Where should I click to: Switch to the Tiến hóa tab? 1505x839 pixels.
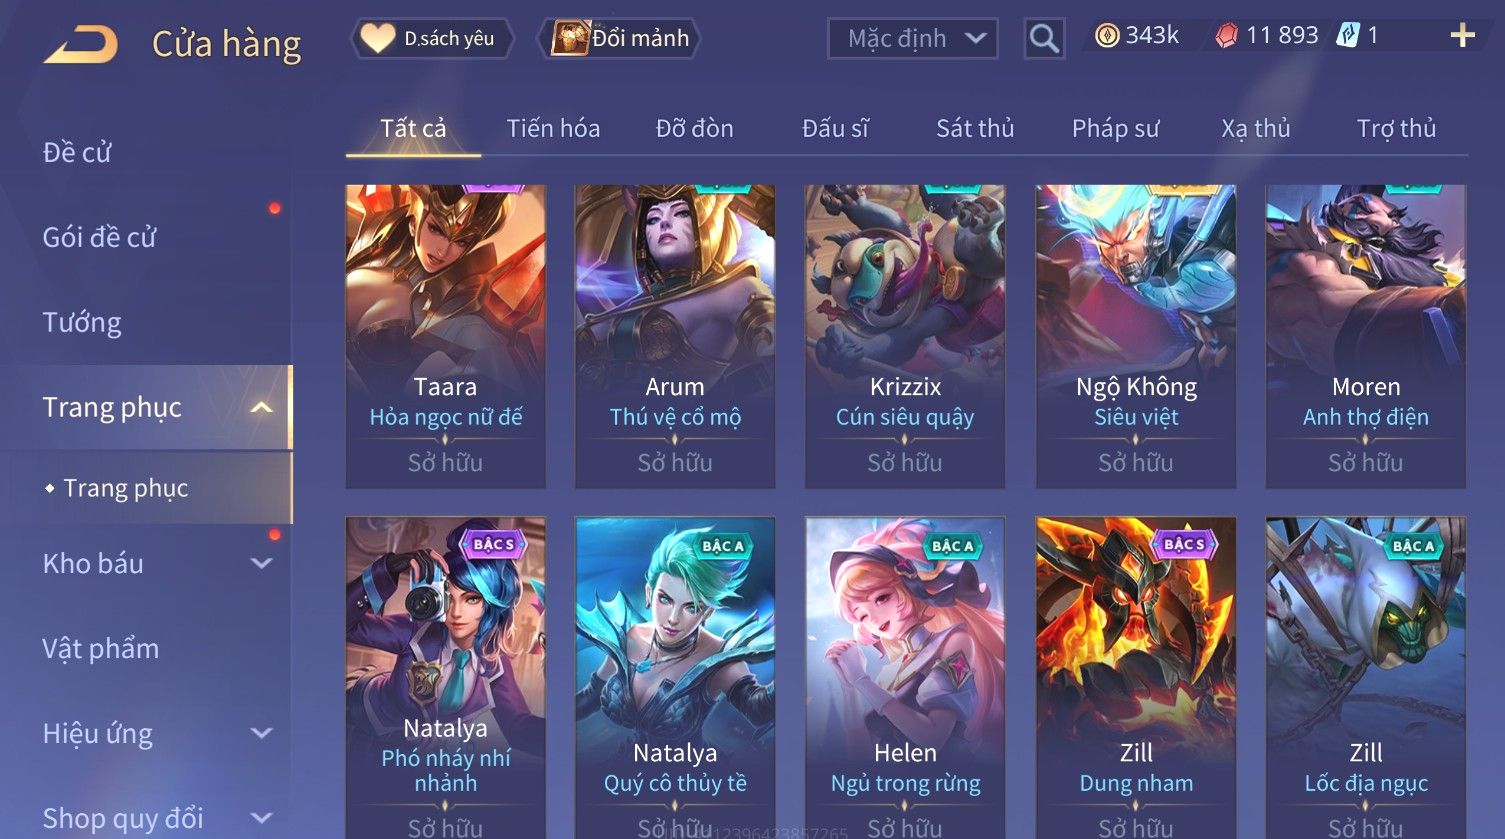click(x=553, y=128)
